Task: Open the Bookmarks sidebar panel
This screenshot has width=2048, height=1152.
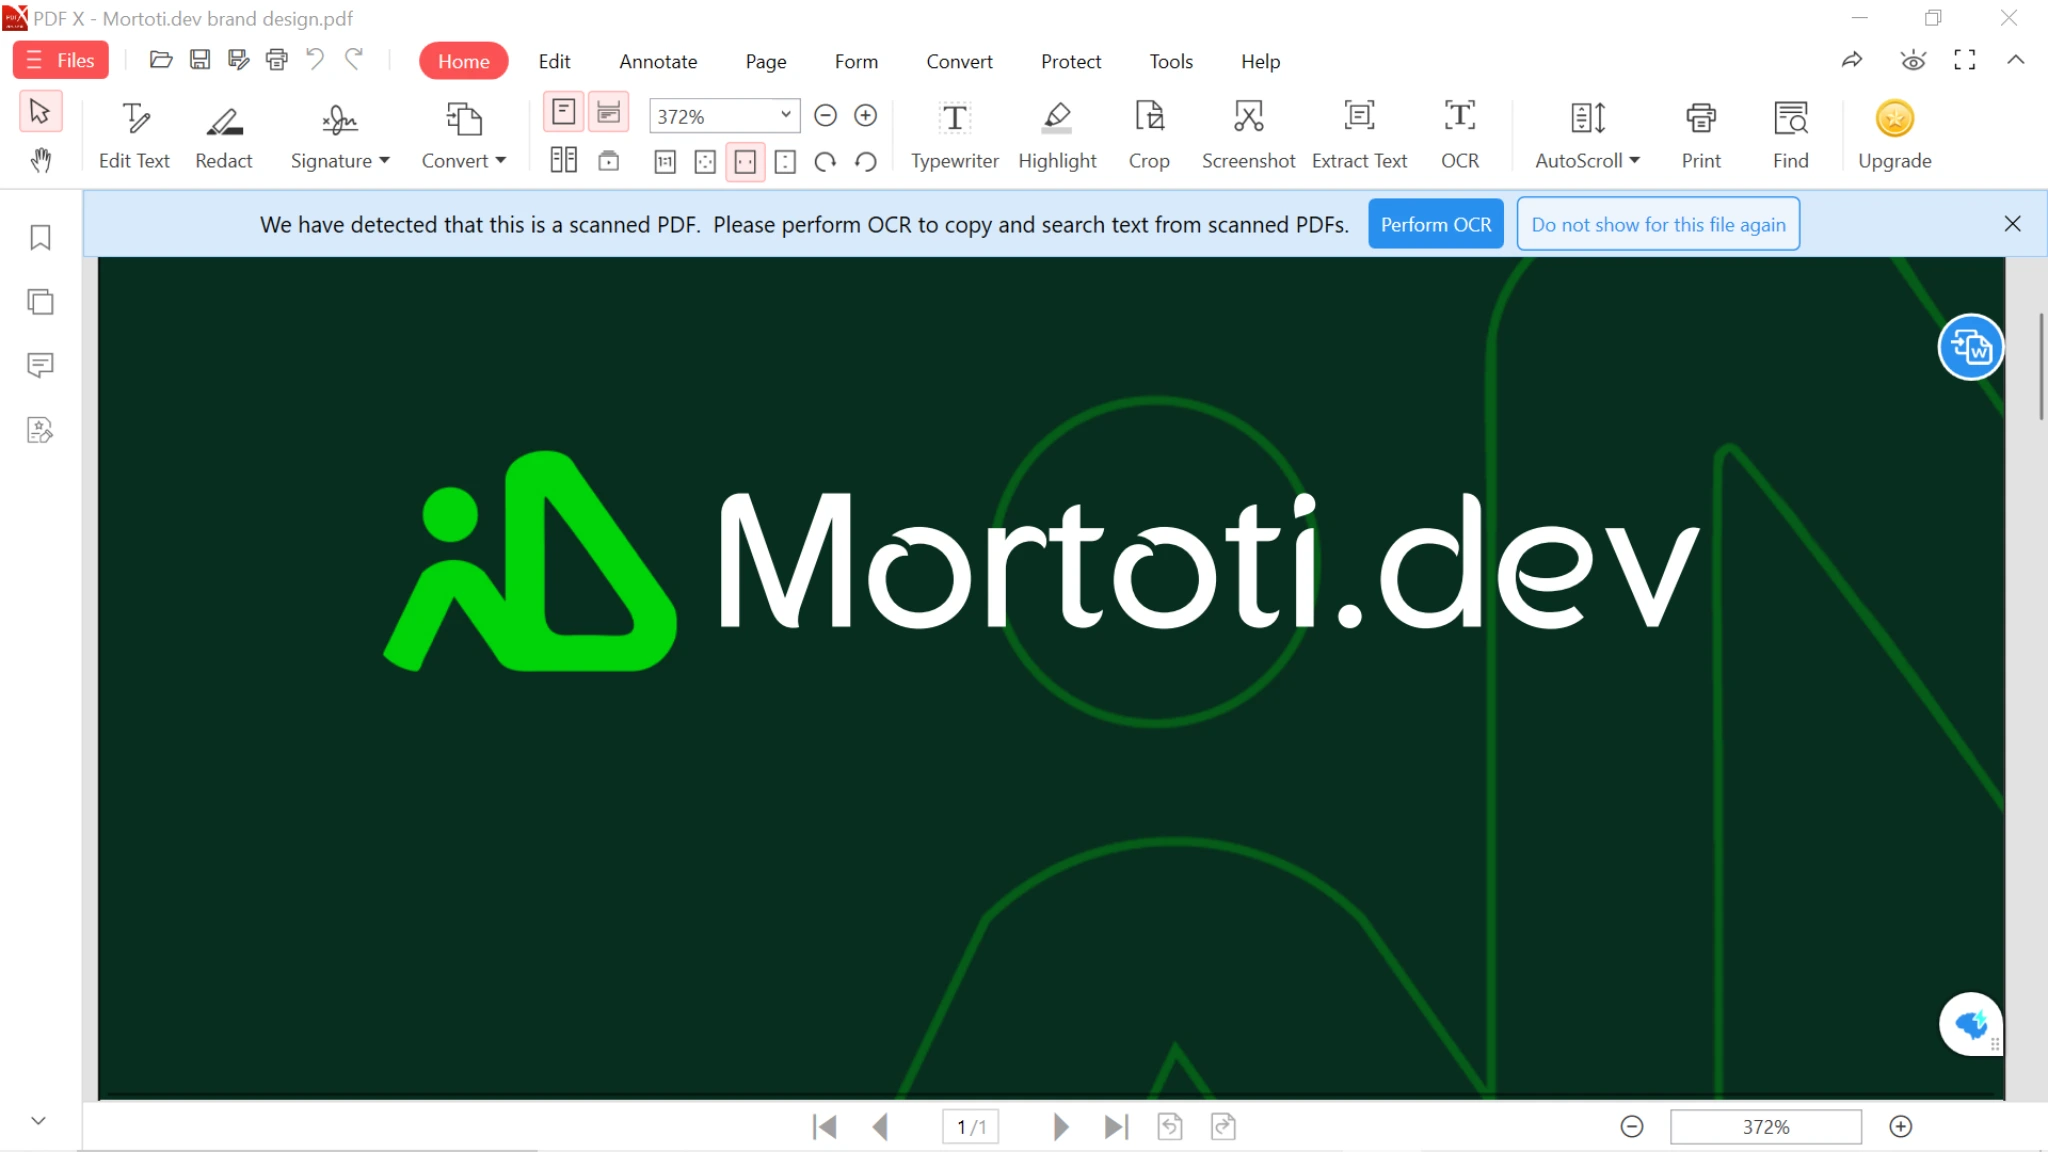Action: 40,237
